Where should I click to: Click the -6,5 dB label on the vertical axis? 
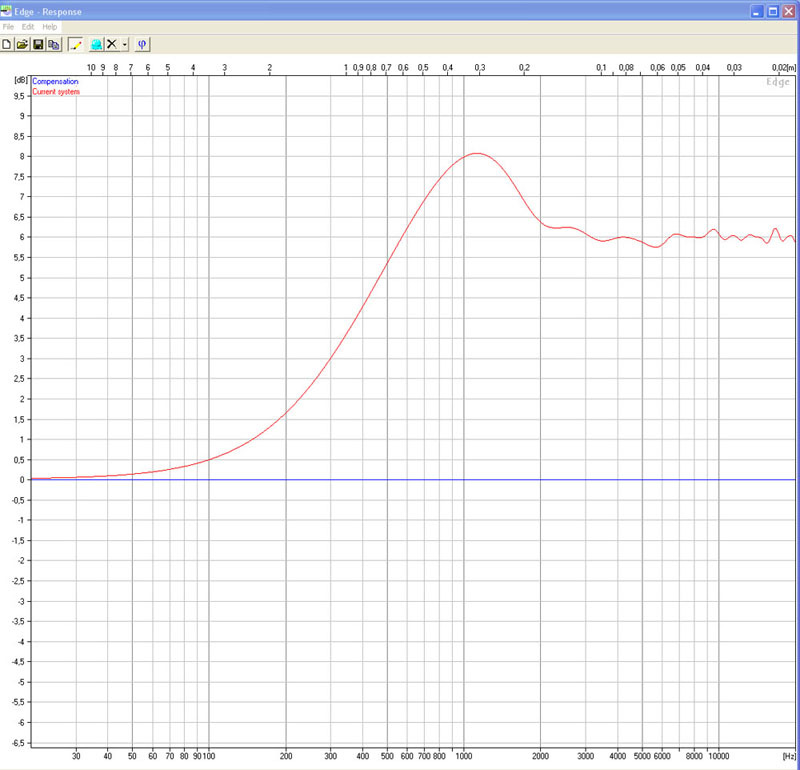click(x=18, y=743)
